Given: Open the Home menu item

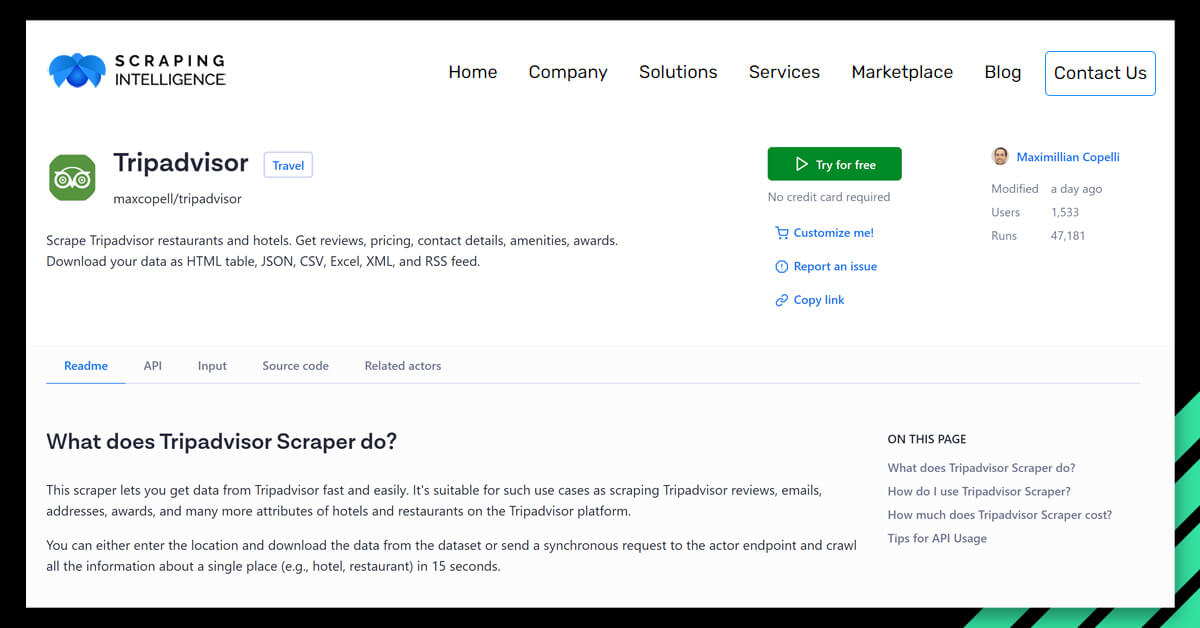Looking at the screenshot, I should [473, 72].
